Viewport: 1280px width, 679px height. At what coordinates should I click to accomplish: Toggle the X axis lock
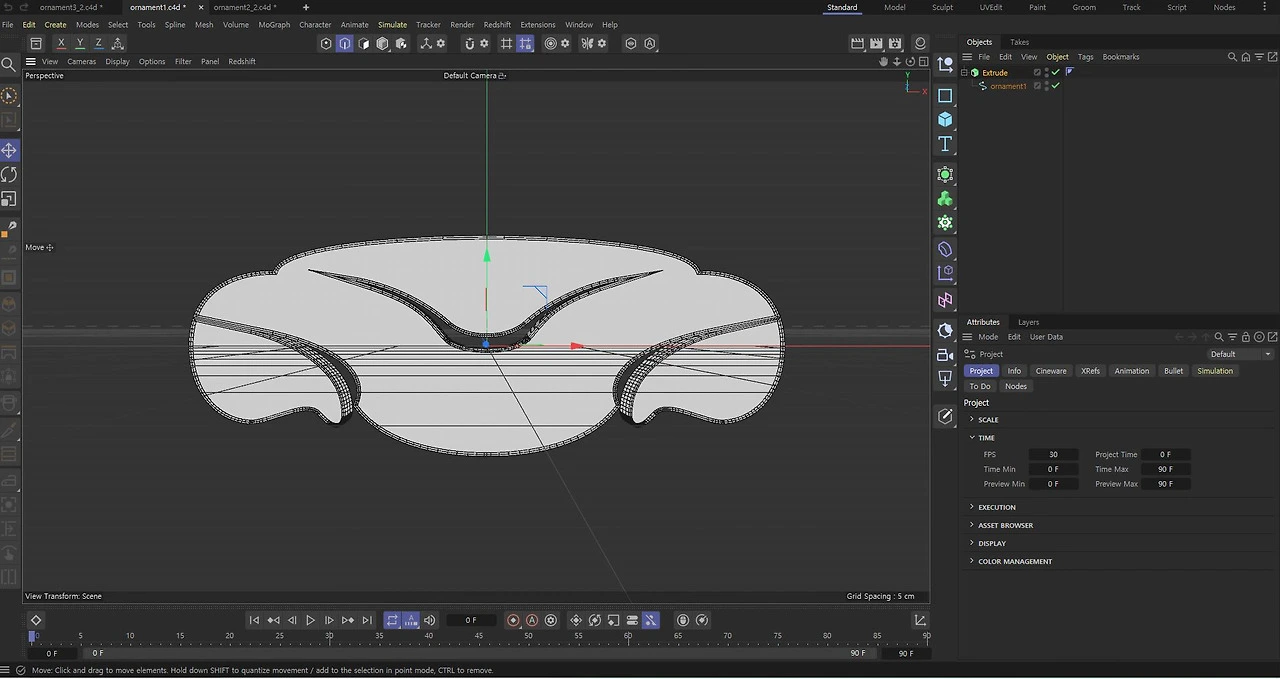pyautogui.click(x=61, y=43)
